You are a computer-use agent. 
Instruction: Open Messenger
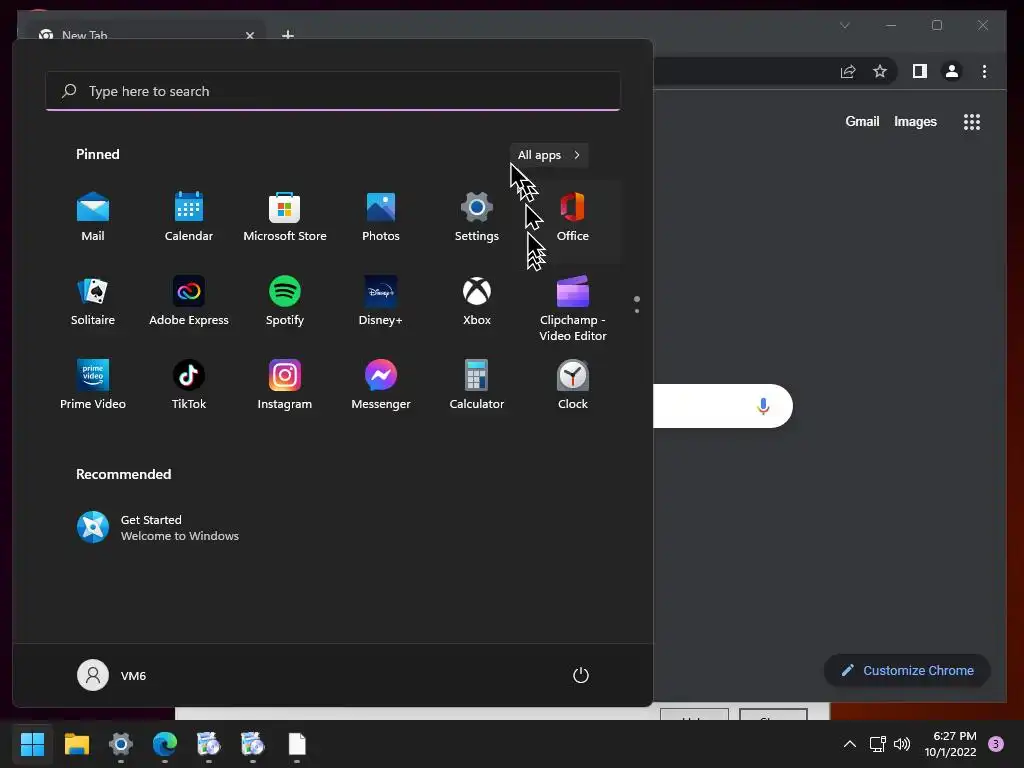coord(381,385)
